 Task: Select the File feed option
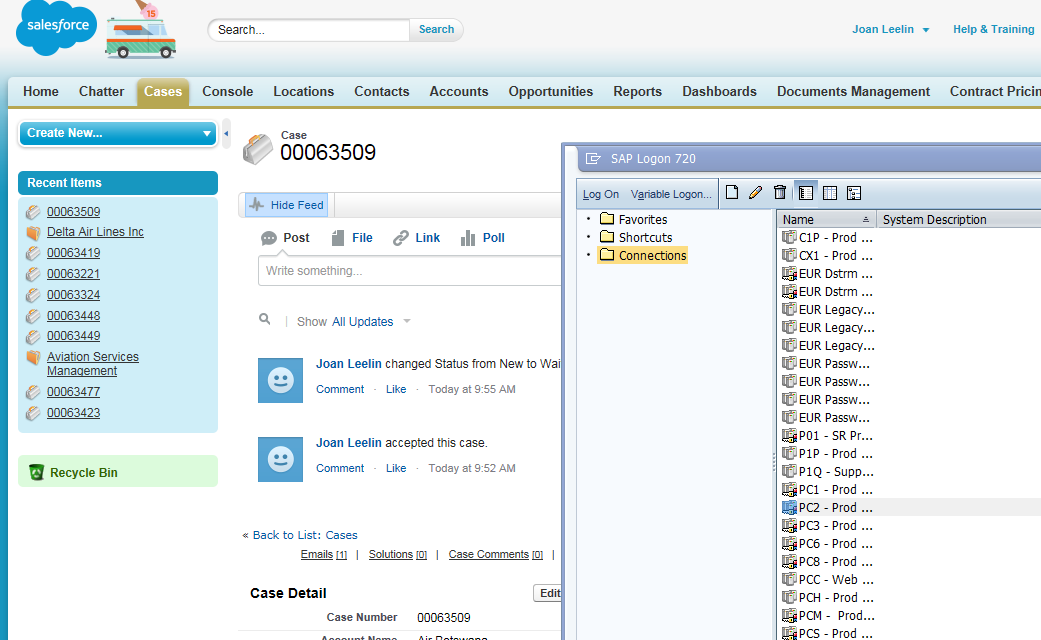353,238
